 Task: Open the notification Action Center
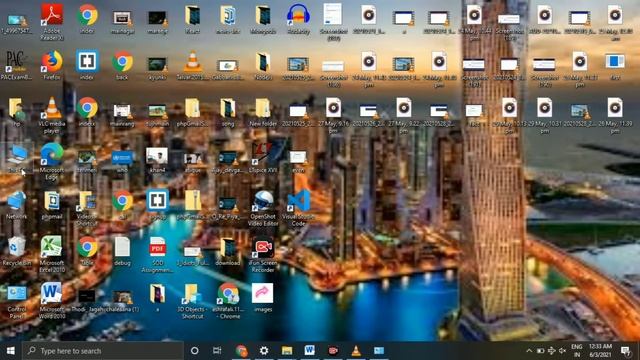(x=625, y=351)
